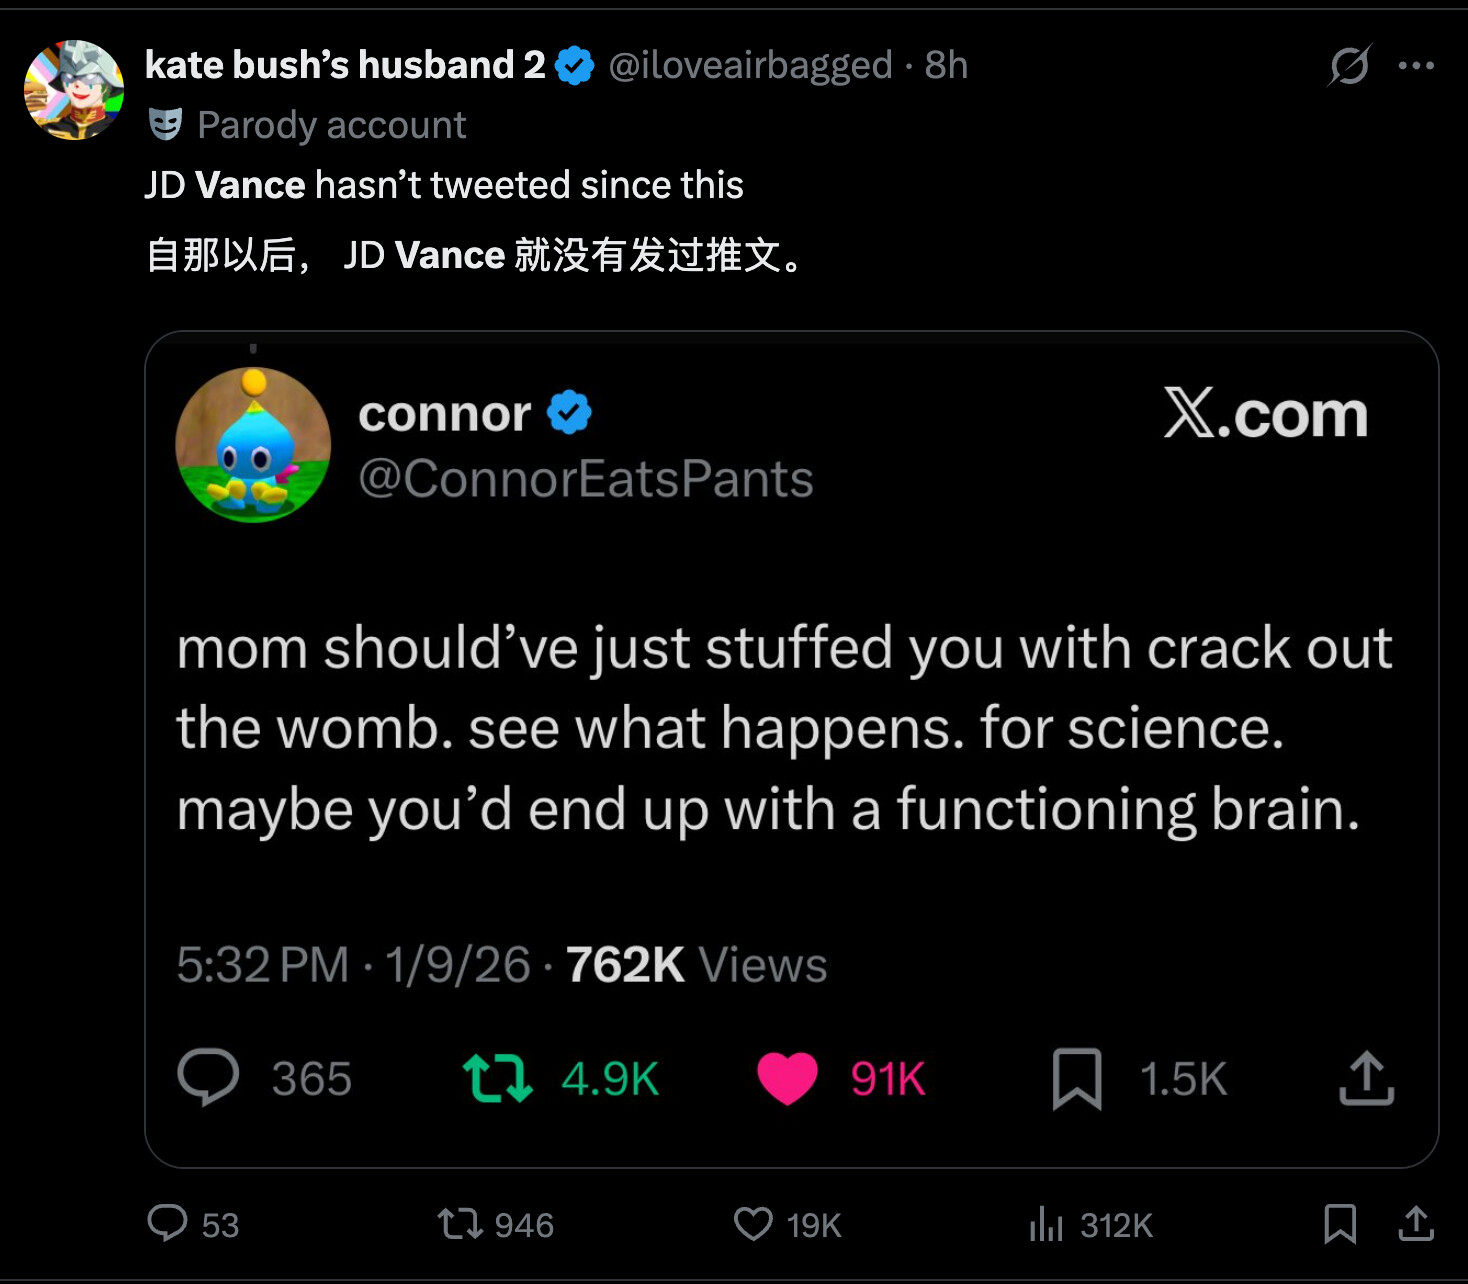Viewport: 1468px width, 1284px height.
Task: Click the reply icon with 53 replies
Action: coord(168,1223)
